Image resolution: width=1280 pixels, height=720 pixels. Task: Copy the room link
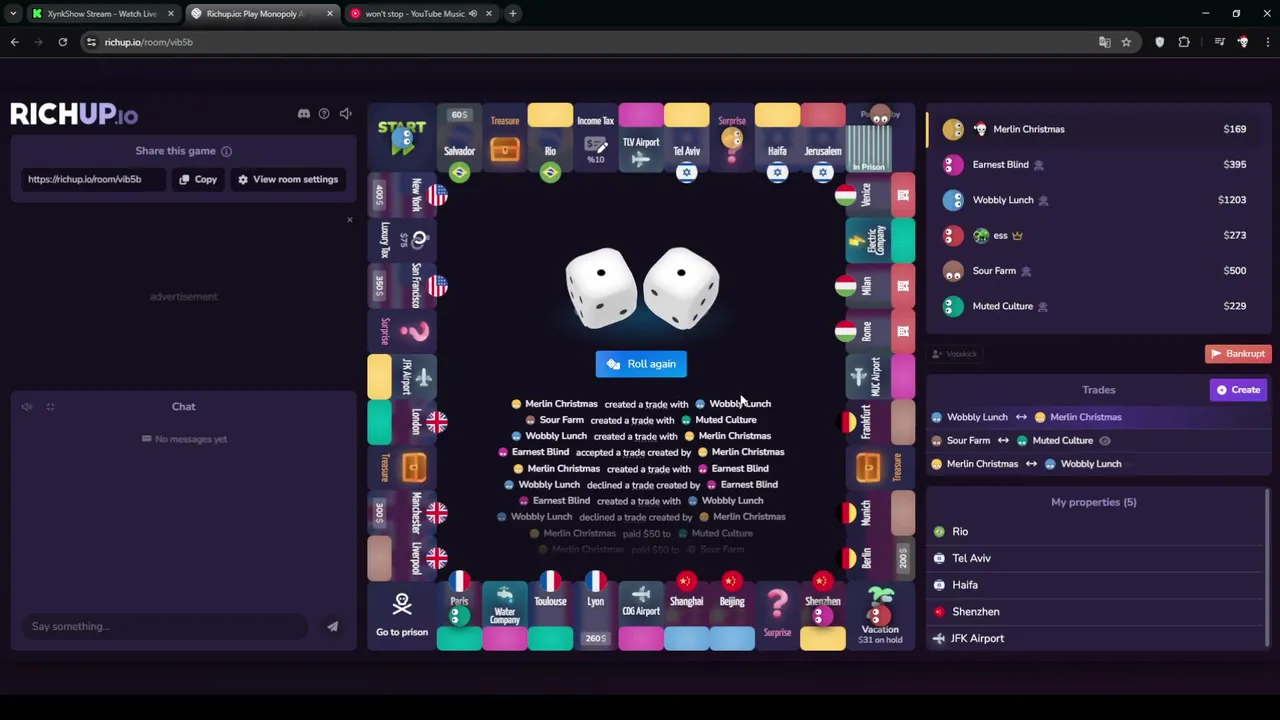(x=198, y=179)
